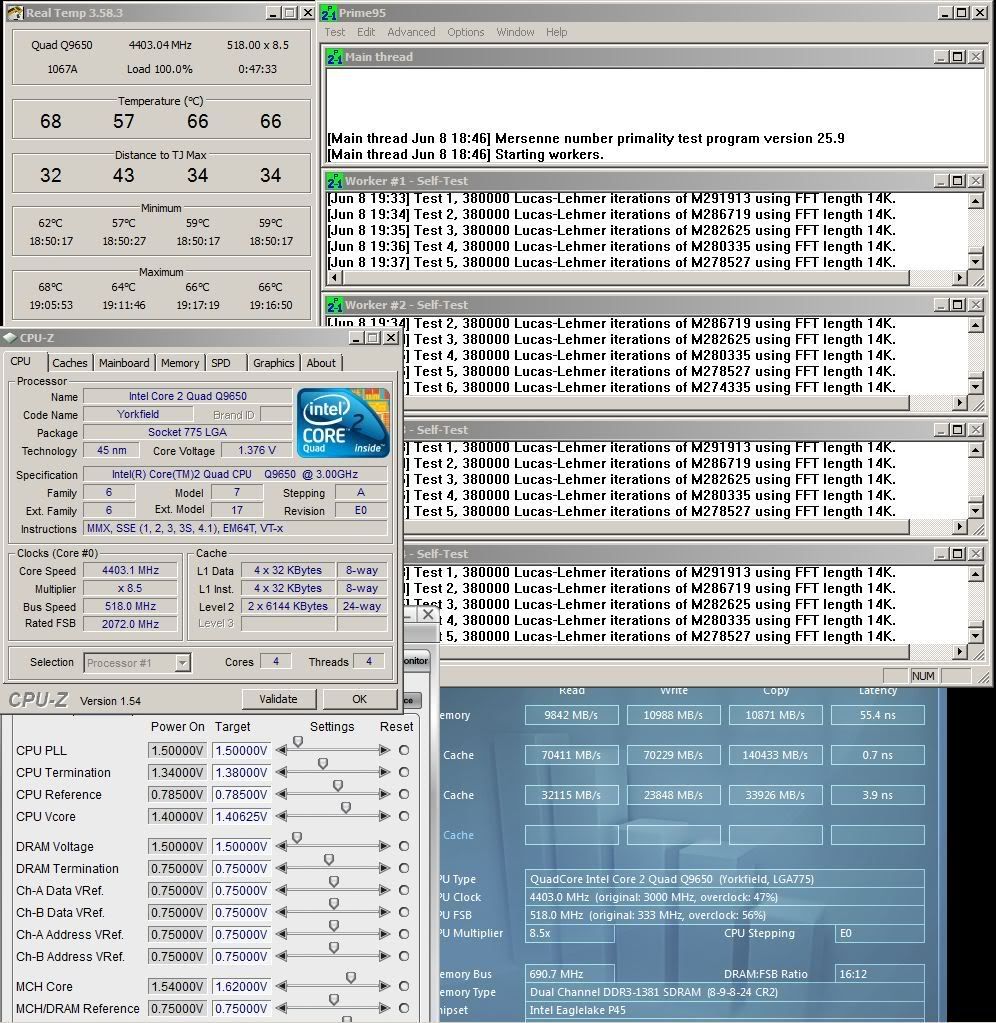Click the Memory Latency value 55.4 ns
Image resolution: width=996 pixels, height=1023 pixels.
tap(878, 715)
